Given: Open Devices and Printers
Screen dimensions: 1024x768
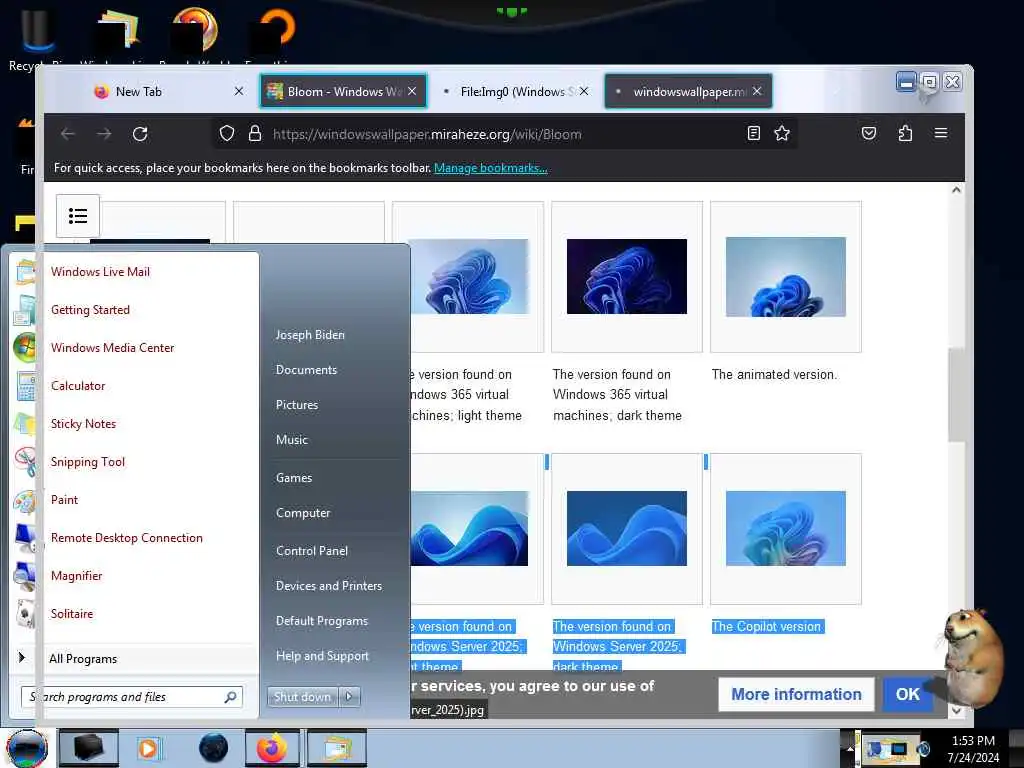Looking at the screenshot, I should (x=328, y=586).
